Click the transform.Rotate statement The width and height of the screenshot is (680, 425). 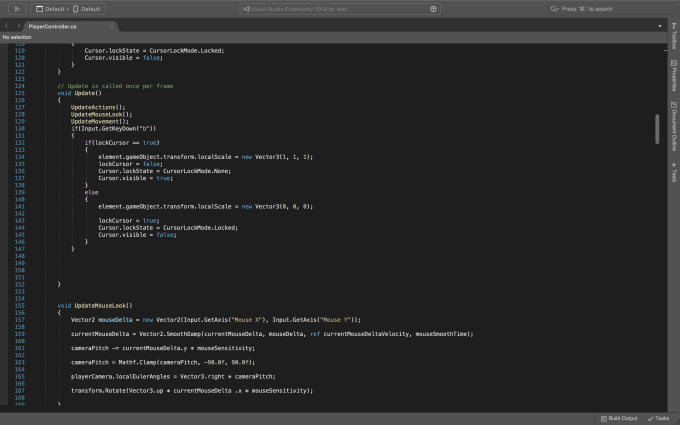coord(192,391)
